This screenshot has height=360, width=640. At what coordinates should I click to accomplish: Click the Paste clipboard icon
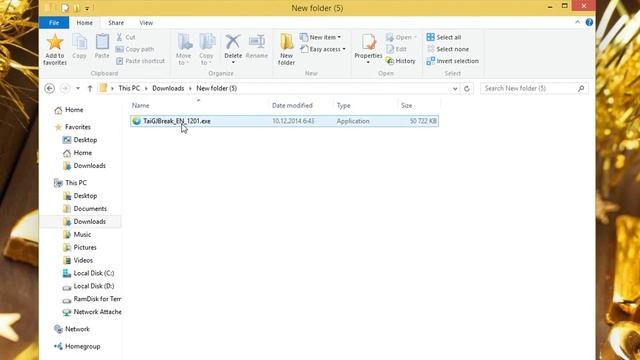(x=102, y=42)
